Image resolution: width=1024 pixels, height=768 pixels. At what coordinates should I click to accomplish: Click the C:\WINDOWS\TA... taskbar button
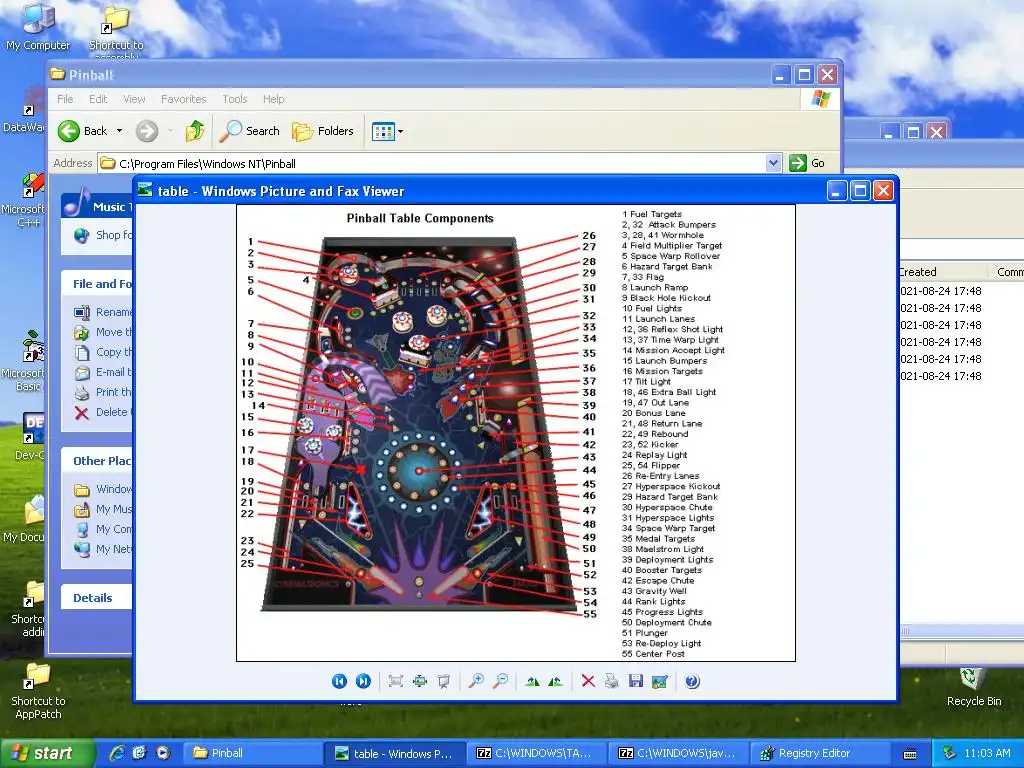[534, 753]
